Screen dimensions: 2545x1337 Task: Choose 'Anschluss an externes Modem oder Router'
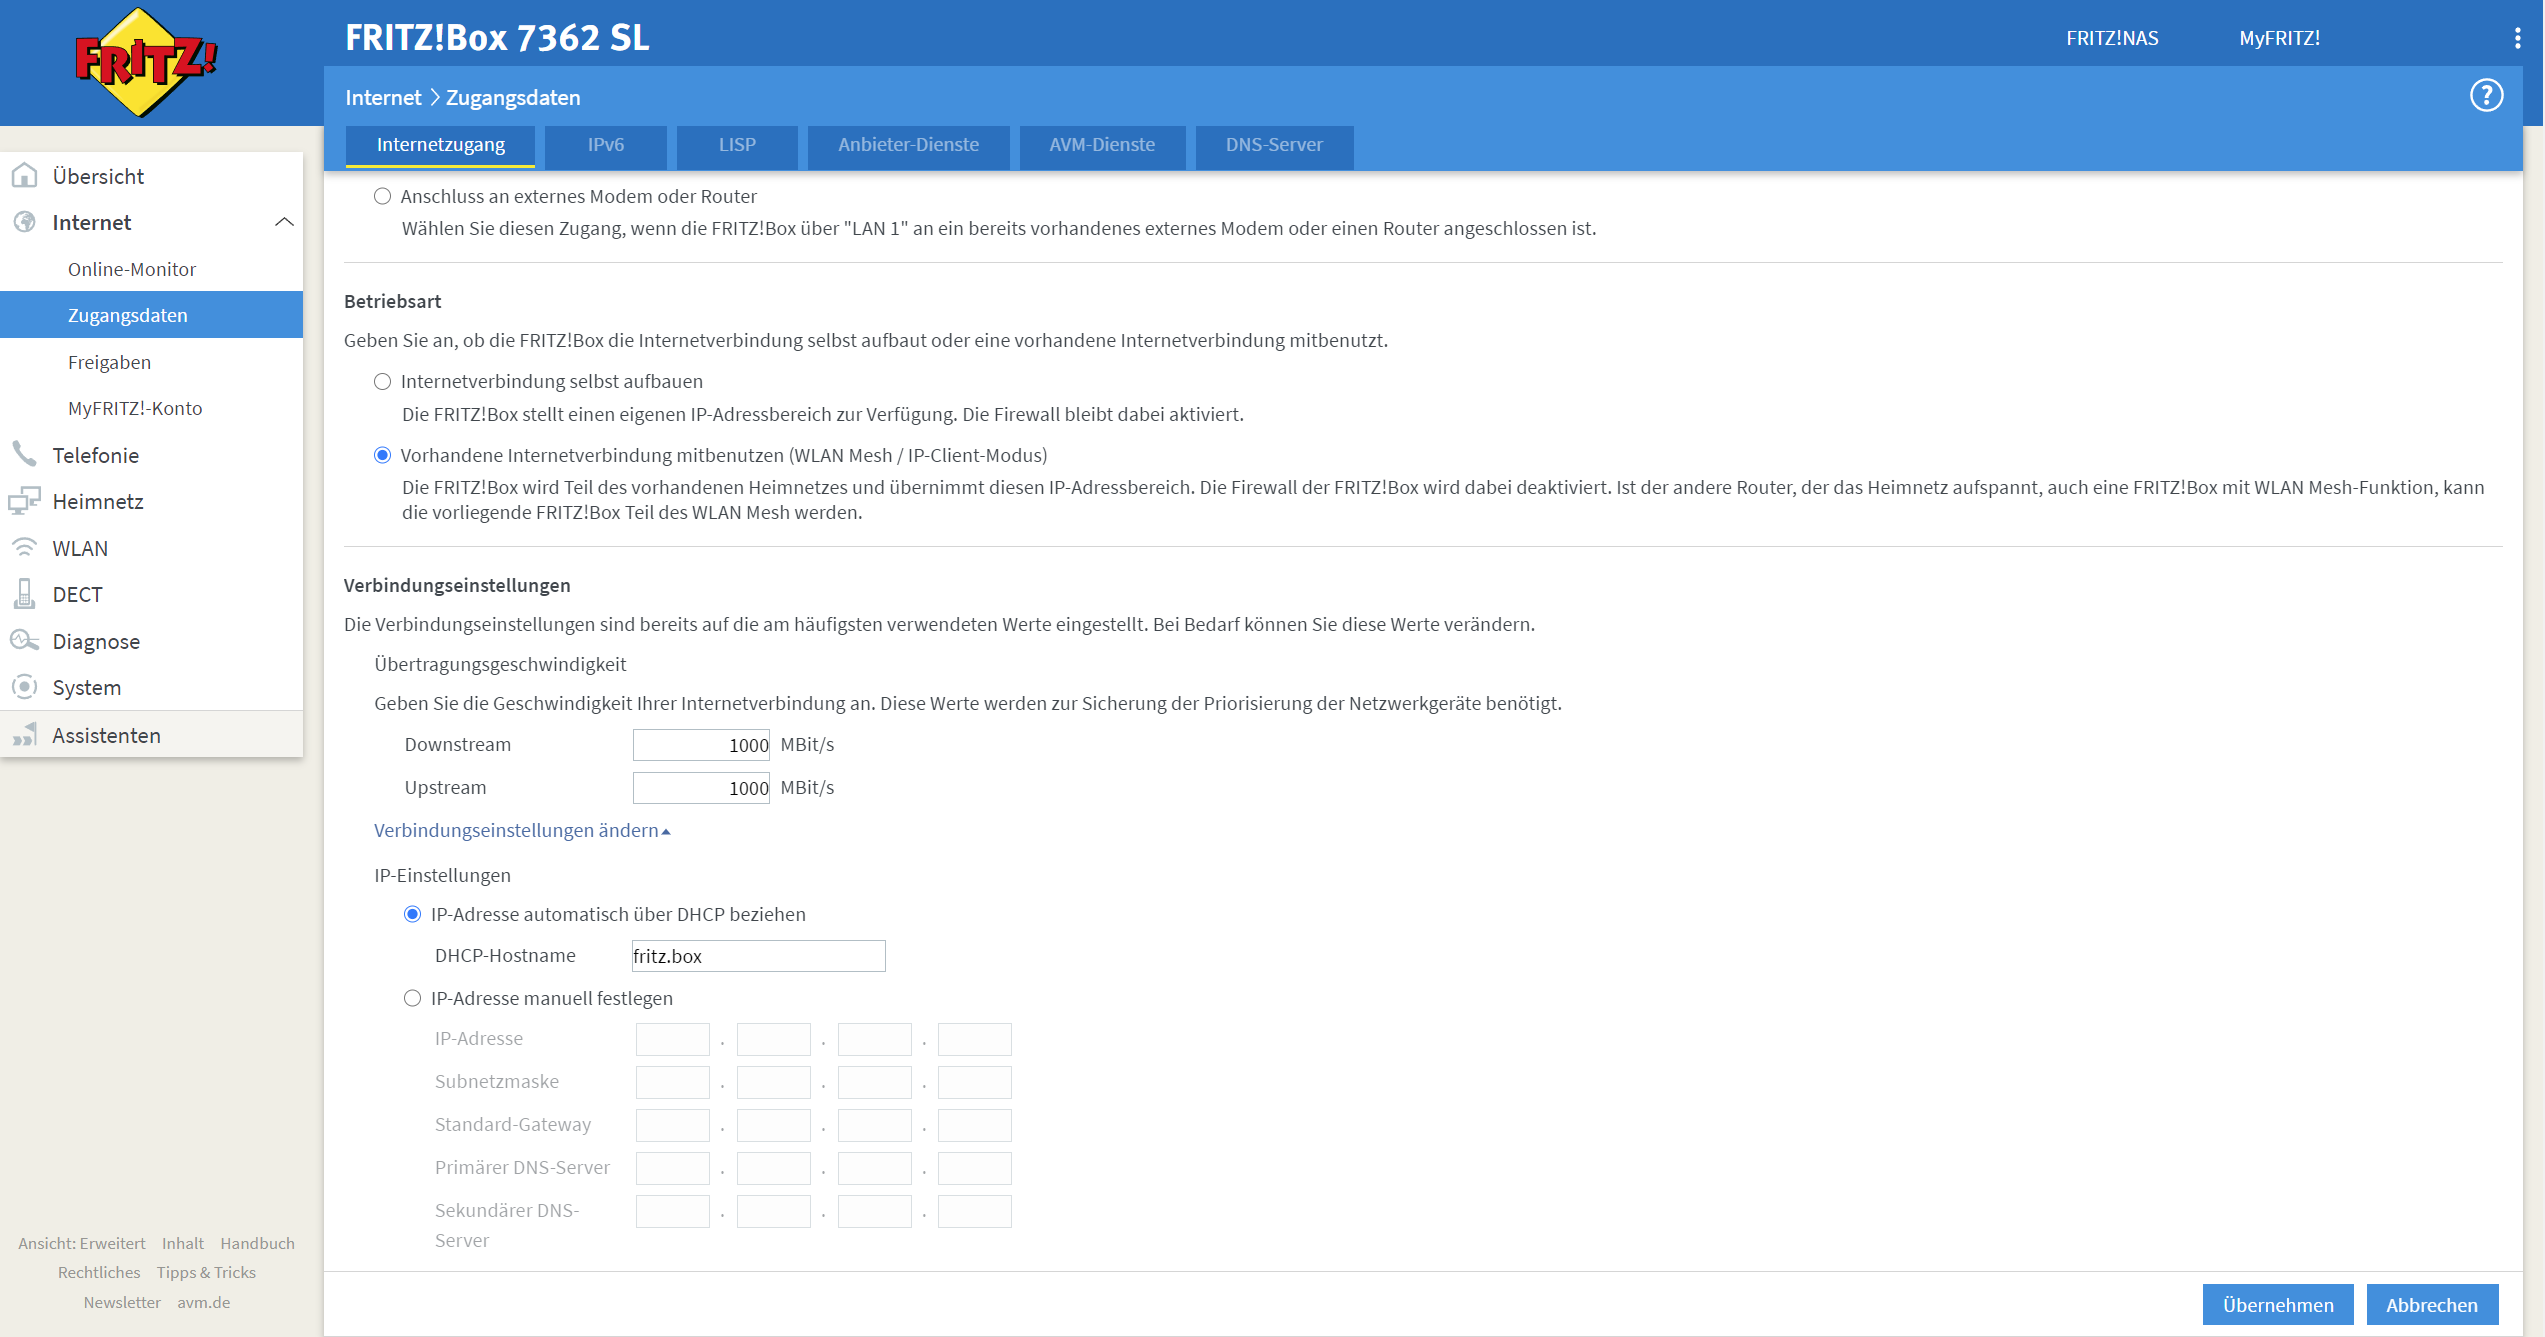click(382, 197)
